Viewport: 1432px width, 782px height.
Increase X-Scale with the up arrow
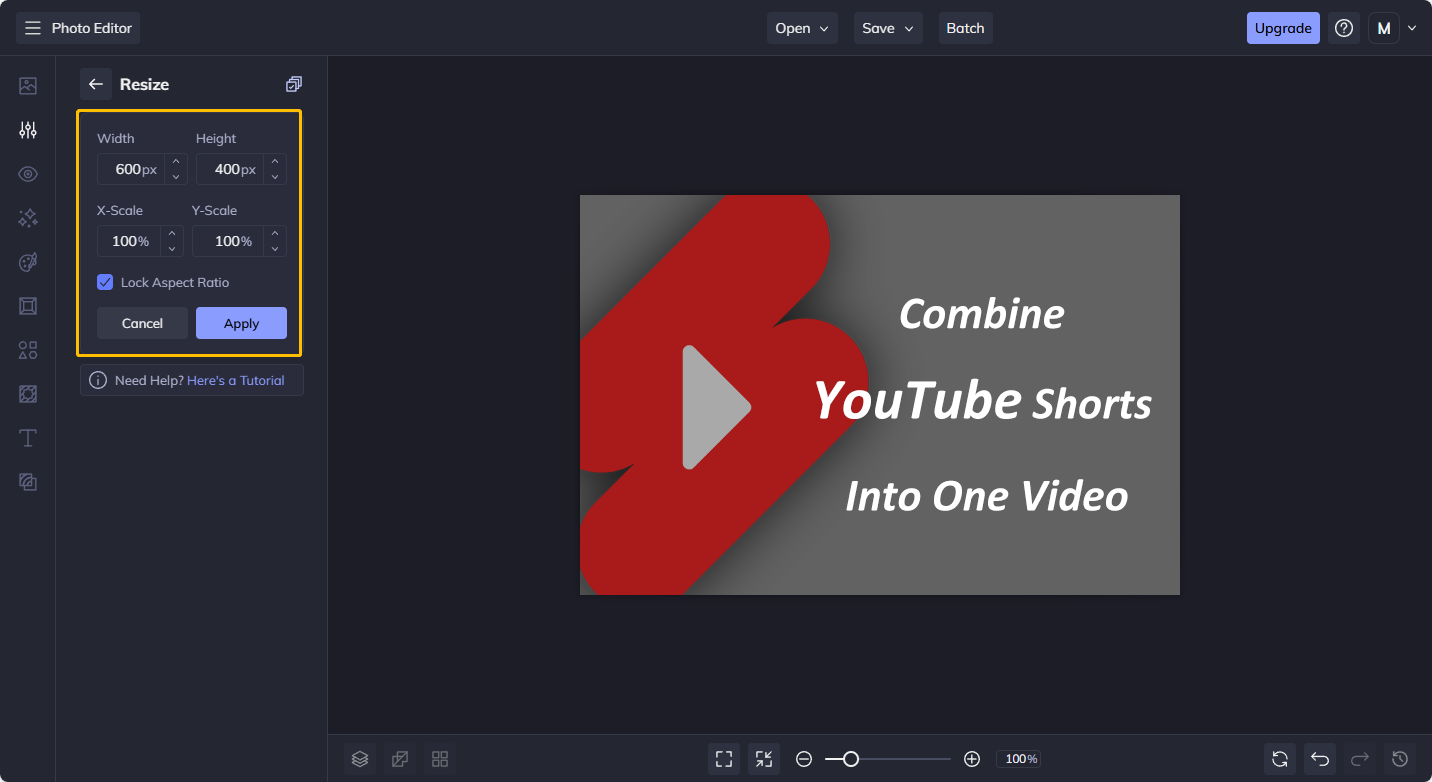click(172, 233)
